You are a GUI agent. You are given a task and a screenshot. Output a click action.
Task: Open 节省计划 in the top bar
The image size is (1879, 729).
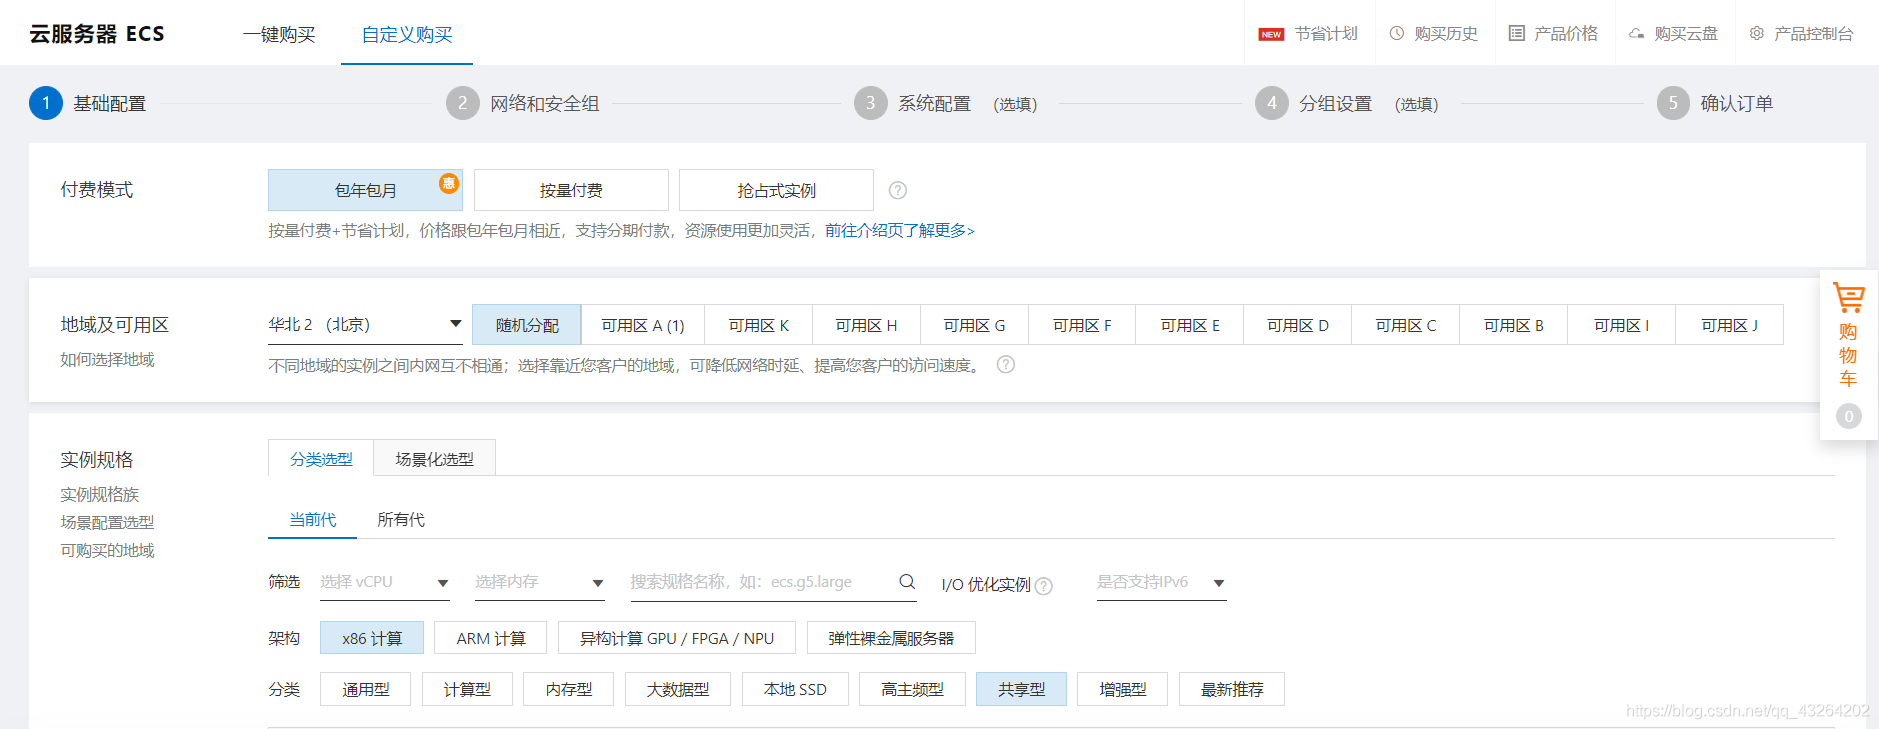pos(1326,33)
